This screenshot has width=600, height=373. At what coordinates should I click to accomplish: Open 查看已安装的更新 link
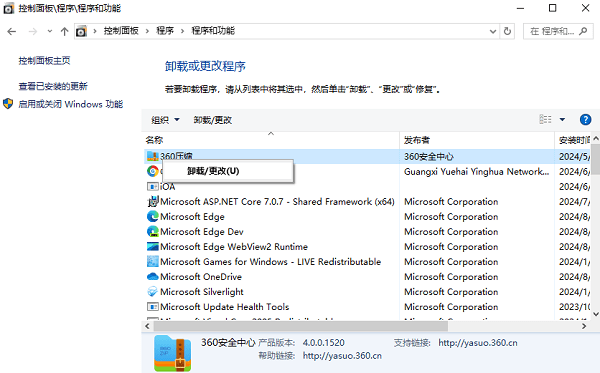point(53,86)
